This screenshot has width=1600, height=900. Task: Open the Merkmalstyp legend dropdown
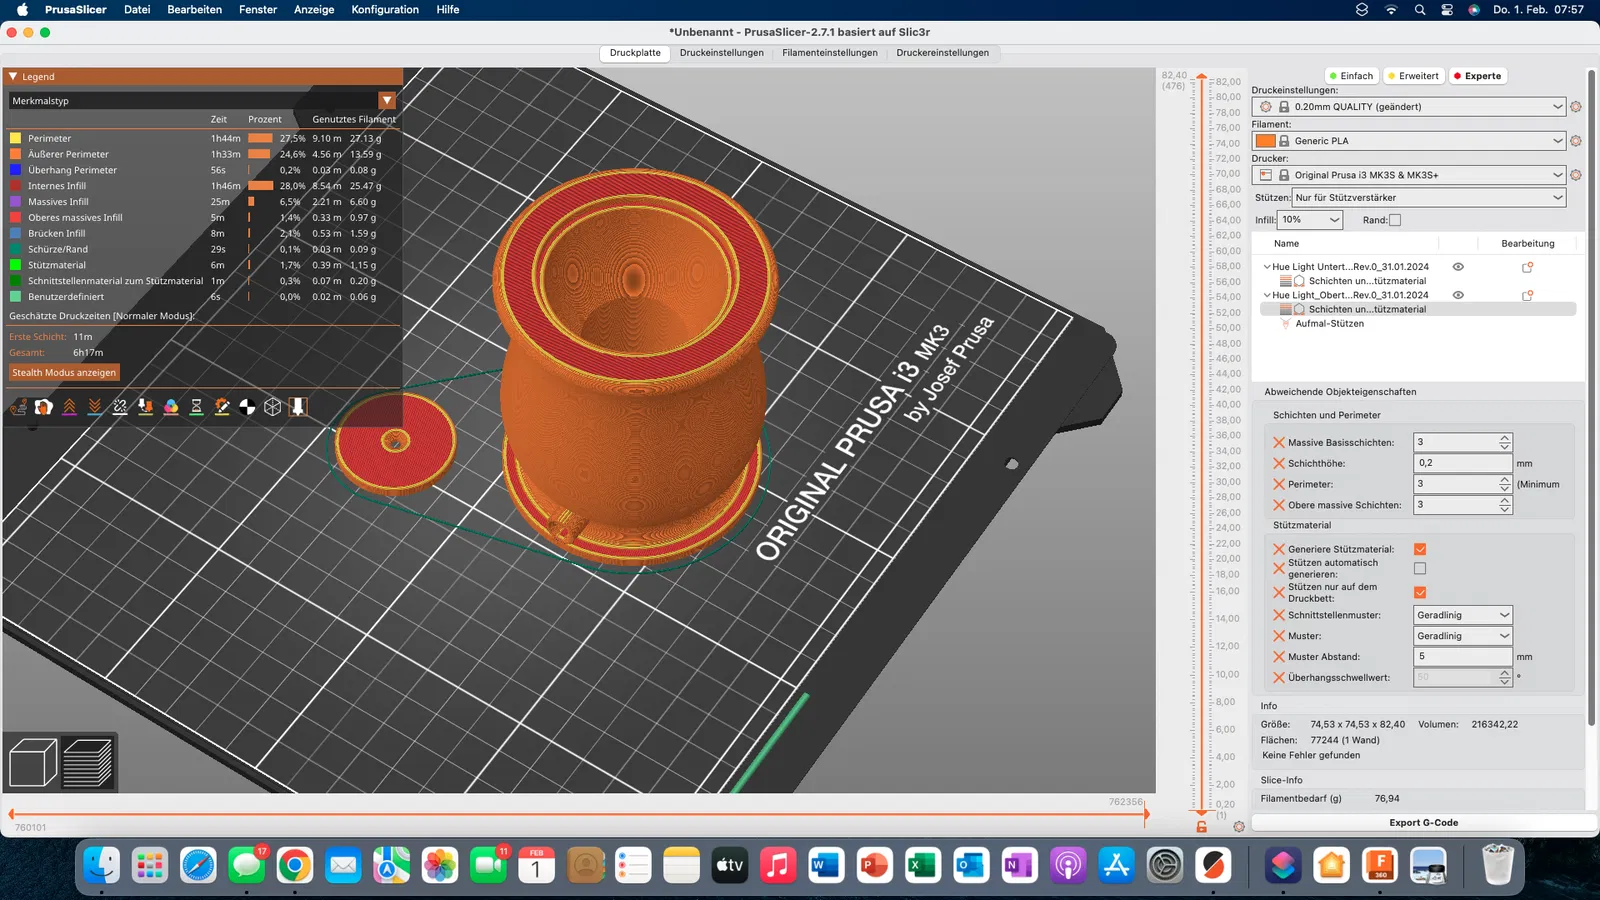click(x=387, y=101)
